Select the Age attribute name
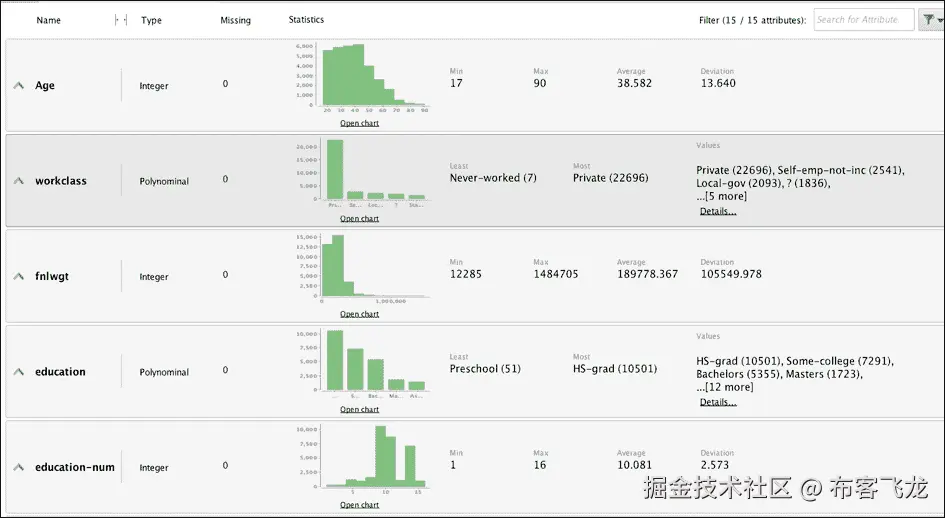 pos(45,86)
